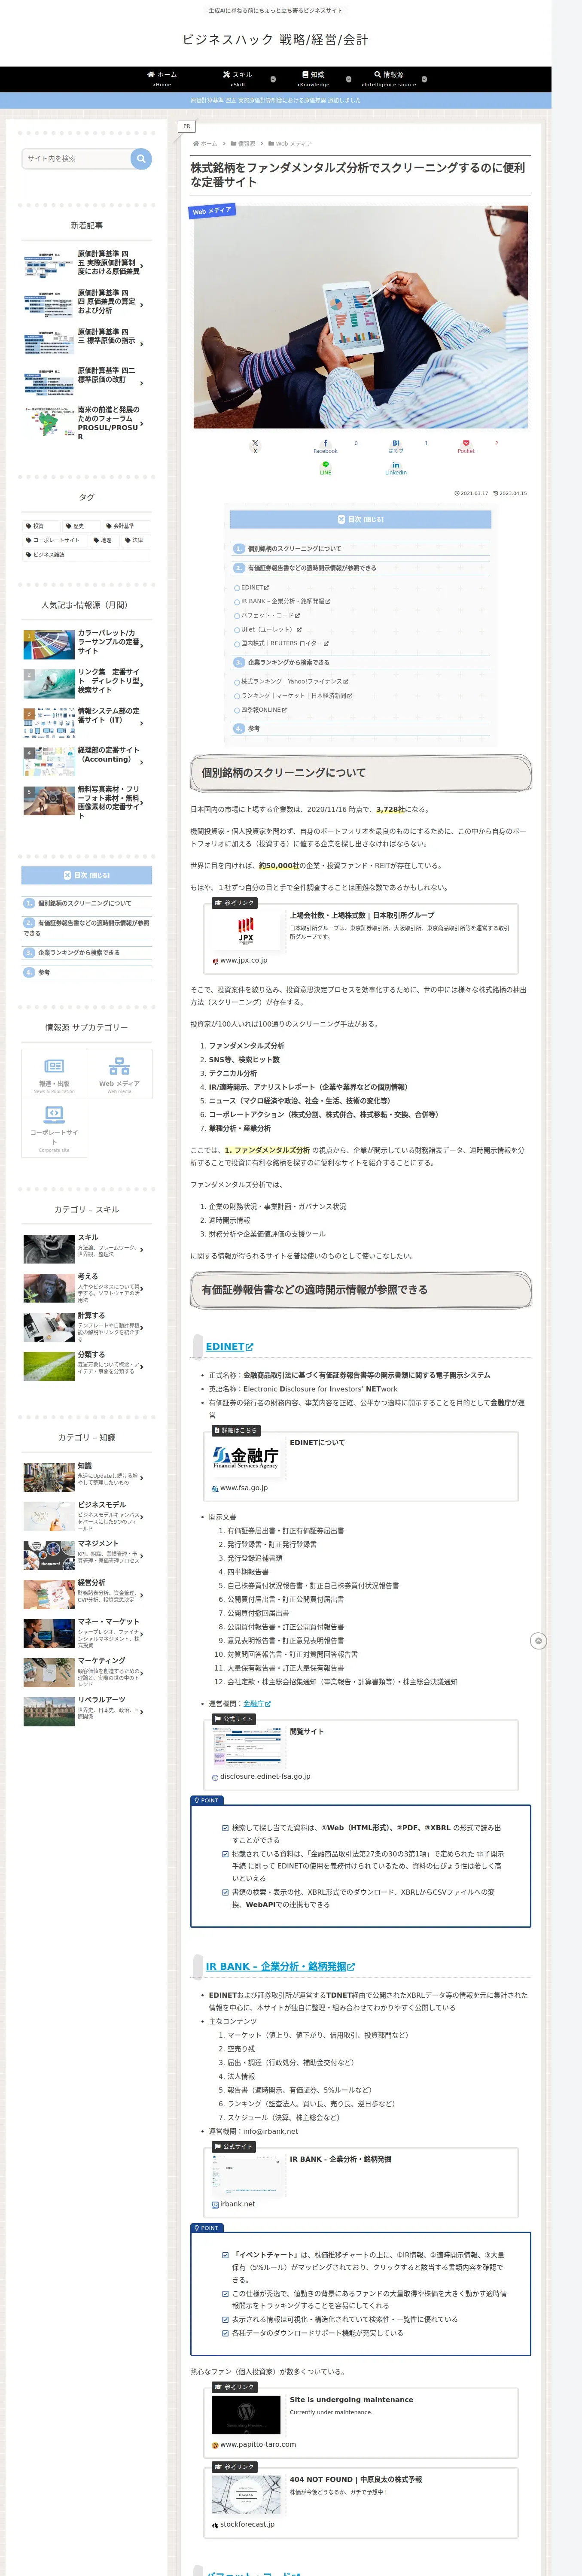The width and height of the screenshot is (582, 2576).
Task: Click the search magnifier button in sidebar
Action: point(141,158)
